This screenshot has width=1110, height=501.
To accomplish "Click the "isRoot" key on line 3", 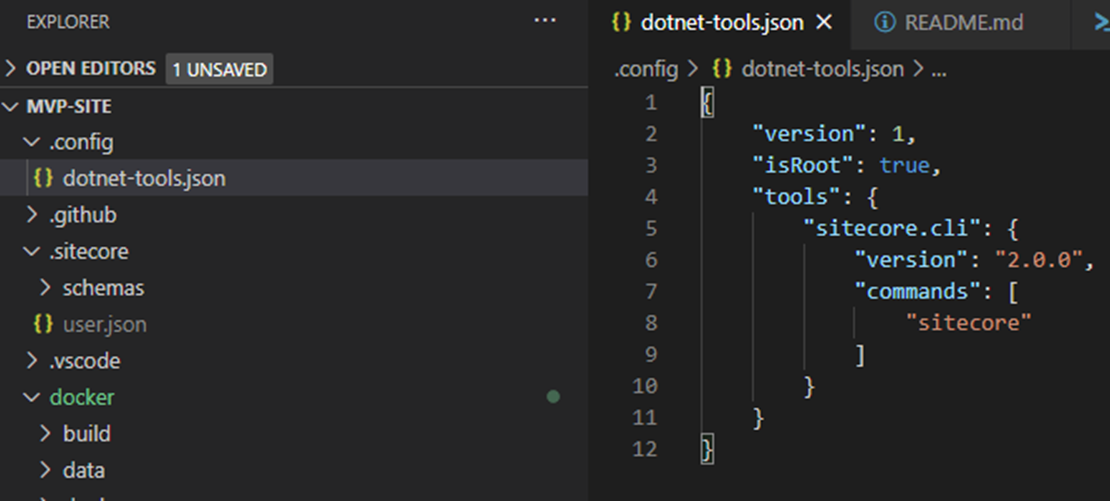I will pos(803,165).
